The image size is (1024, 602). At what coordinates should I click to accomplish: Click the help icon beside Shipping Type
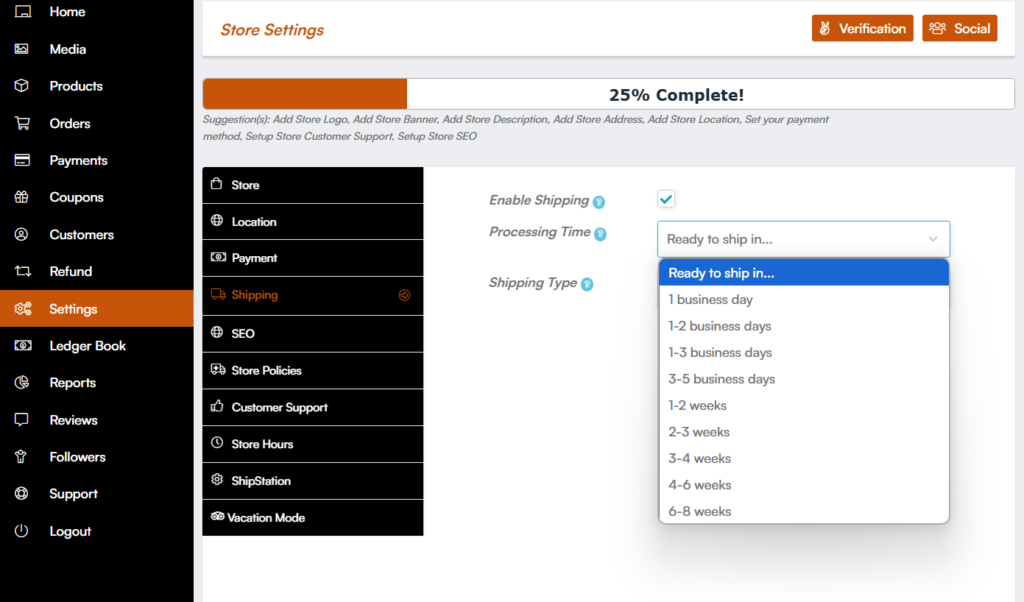tap(588, 284)
